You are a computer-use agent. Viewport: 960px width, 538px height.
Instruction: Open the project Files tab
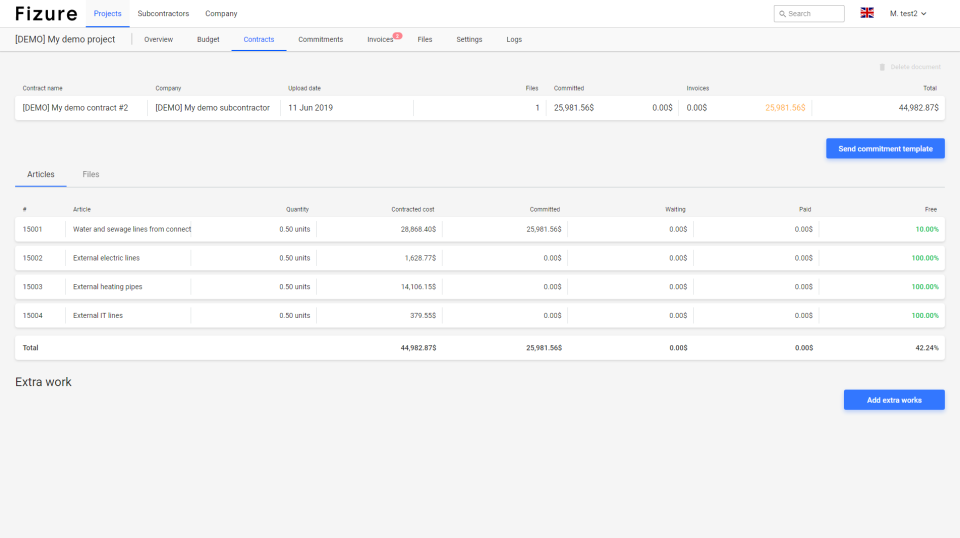click(425, 39)
